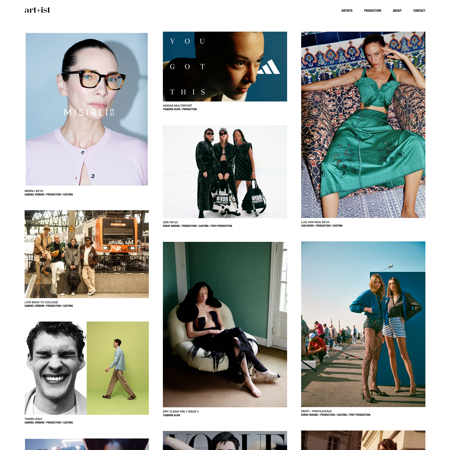Click the Penti Pentilicious caption
Screen dimensions: 450x450
(x=316, y=411)
